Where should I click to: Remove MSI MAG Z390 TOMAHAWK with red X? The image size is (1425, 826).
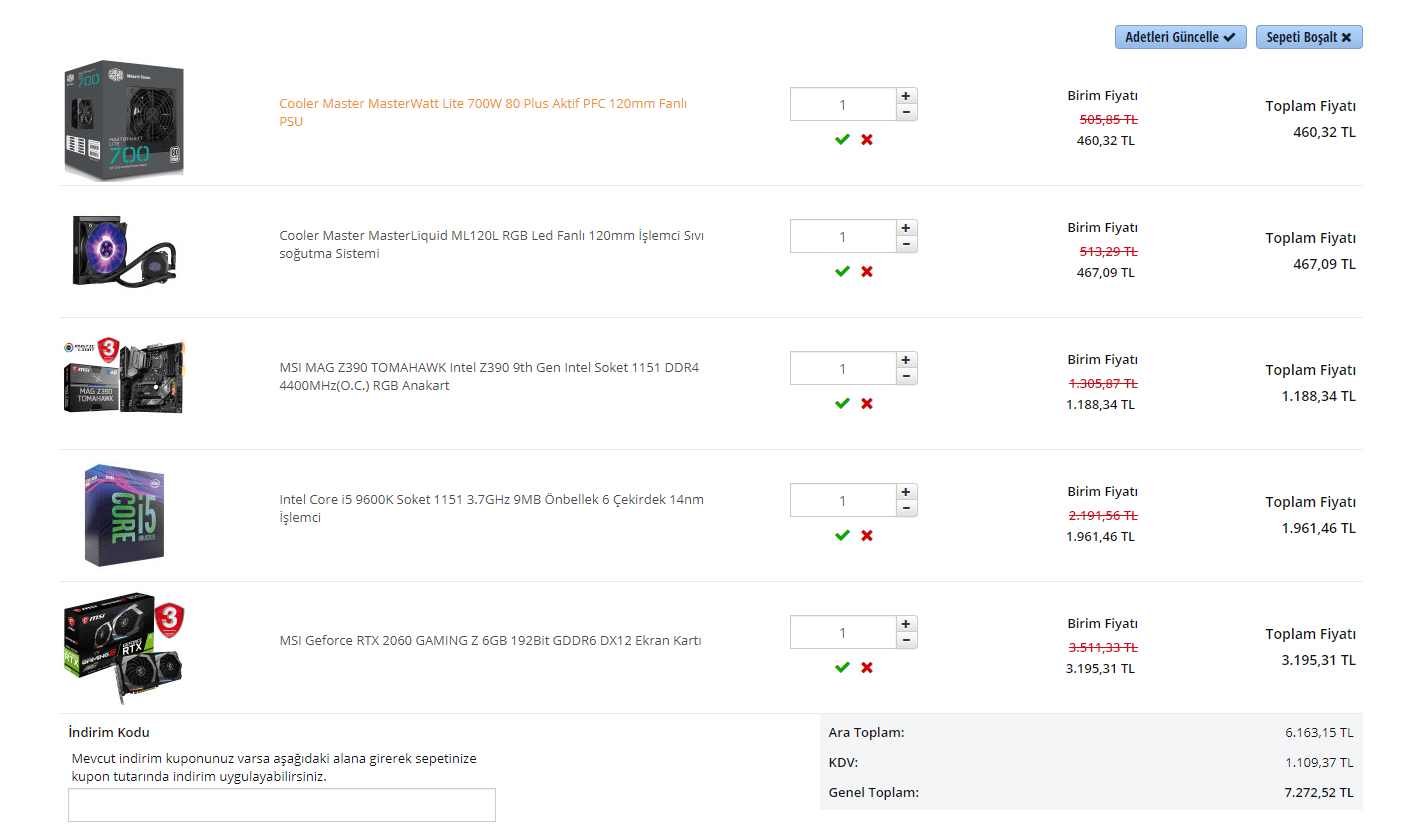tap(867, 403)
